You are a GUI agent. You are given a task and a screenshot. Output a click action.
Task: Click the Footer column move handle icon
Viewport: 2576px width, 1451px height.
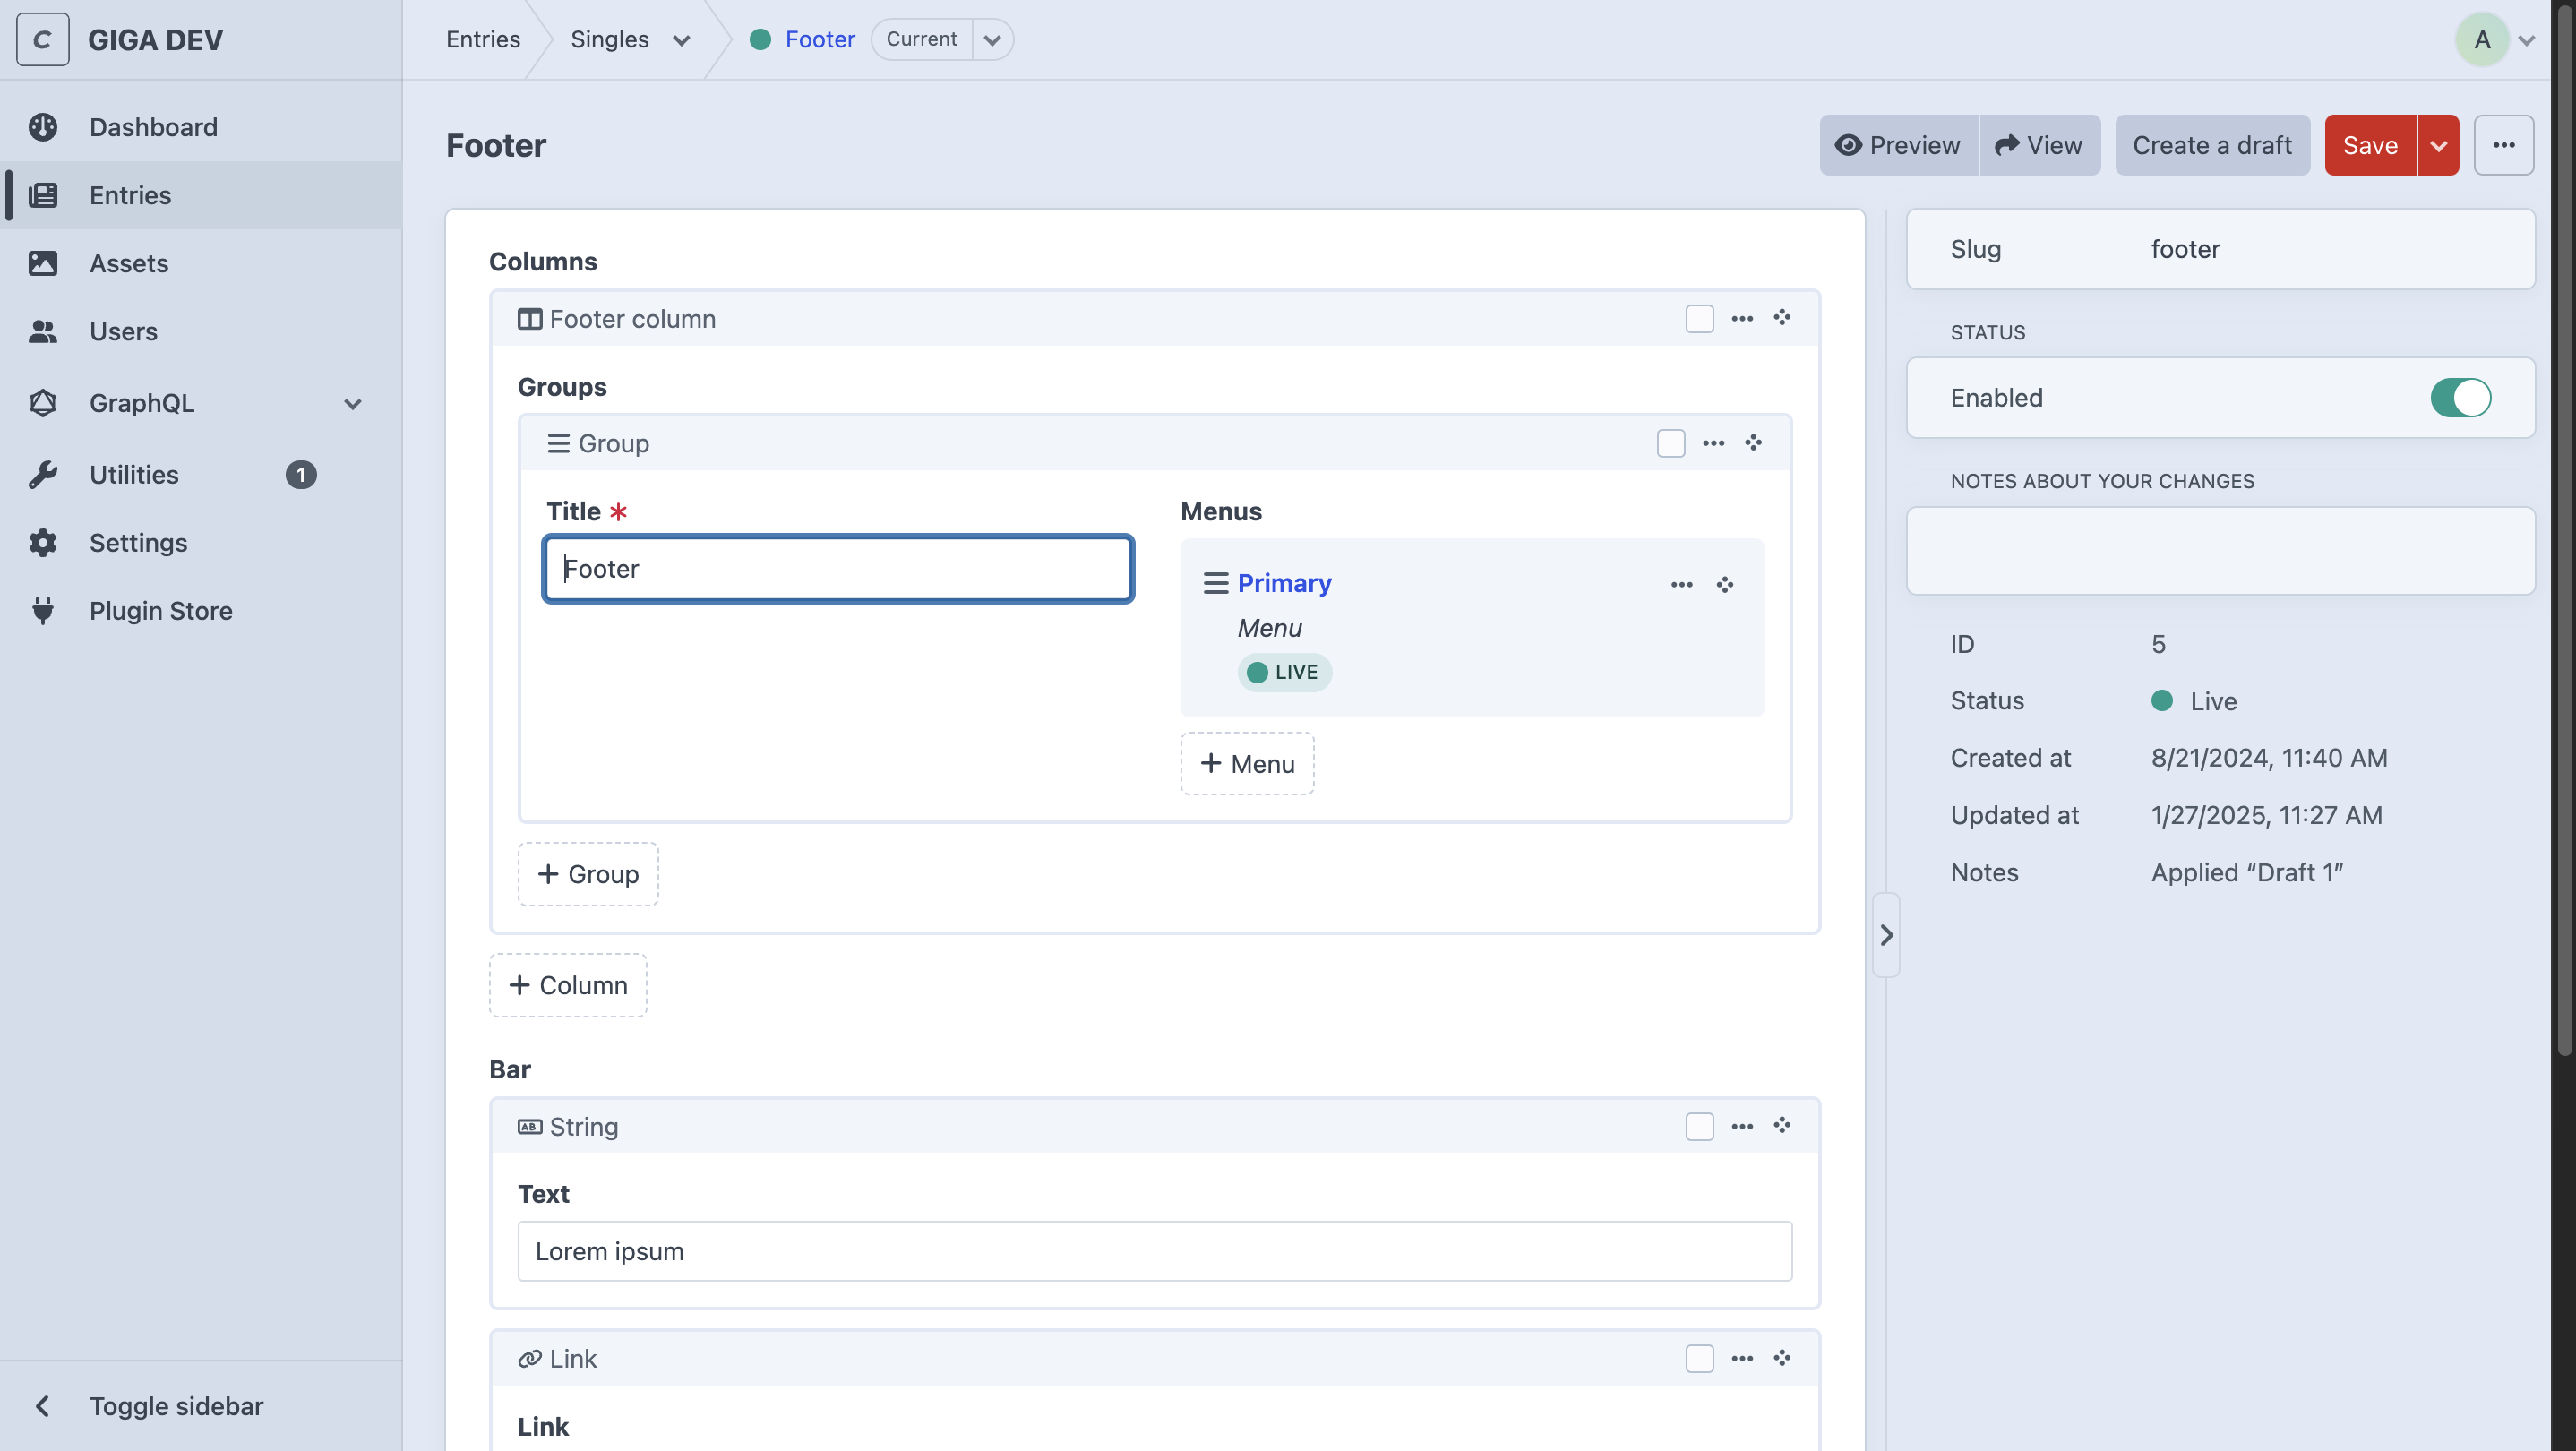pyautogui.click(x=1782, y=318)
